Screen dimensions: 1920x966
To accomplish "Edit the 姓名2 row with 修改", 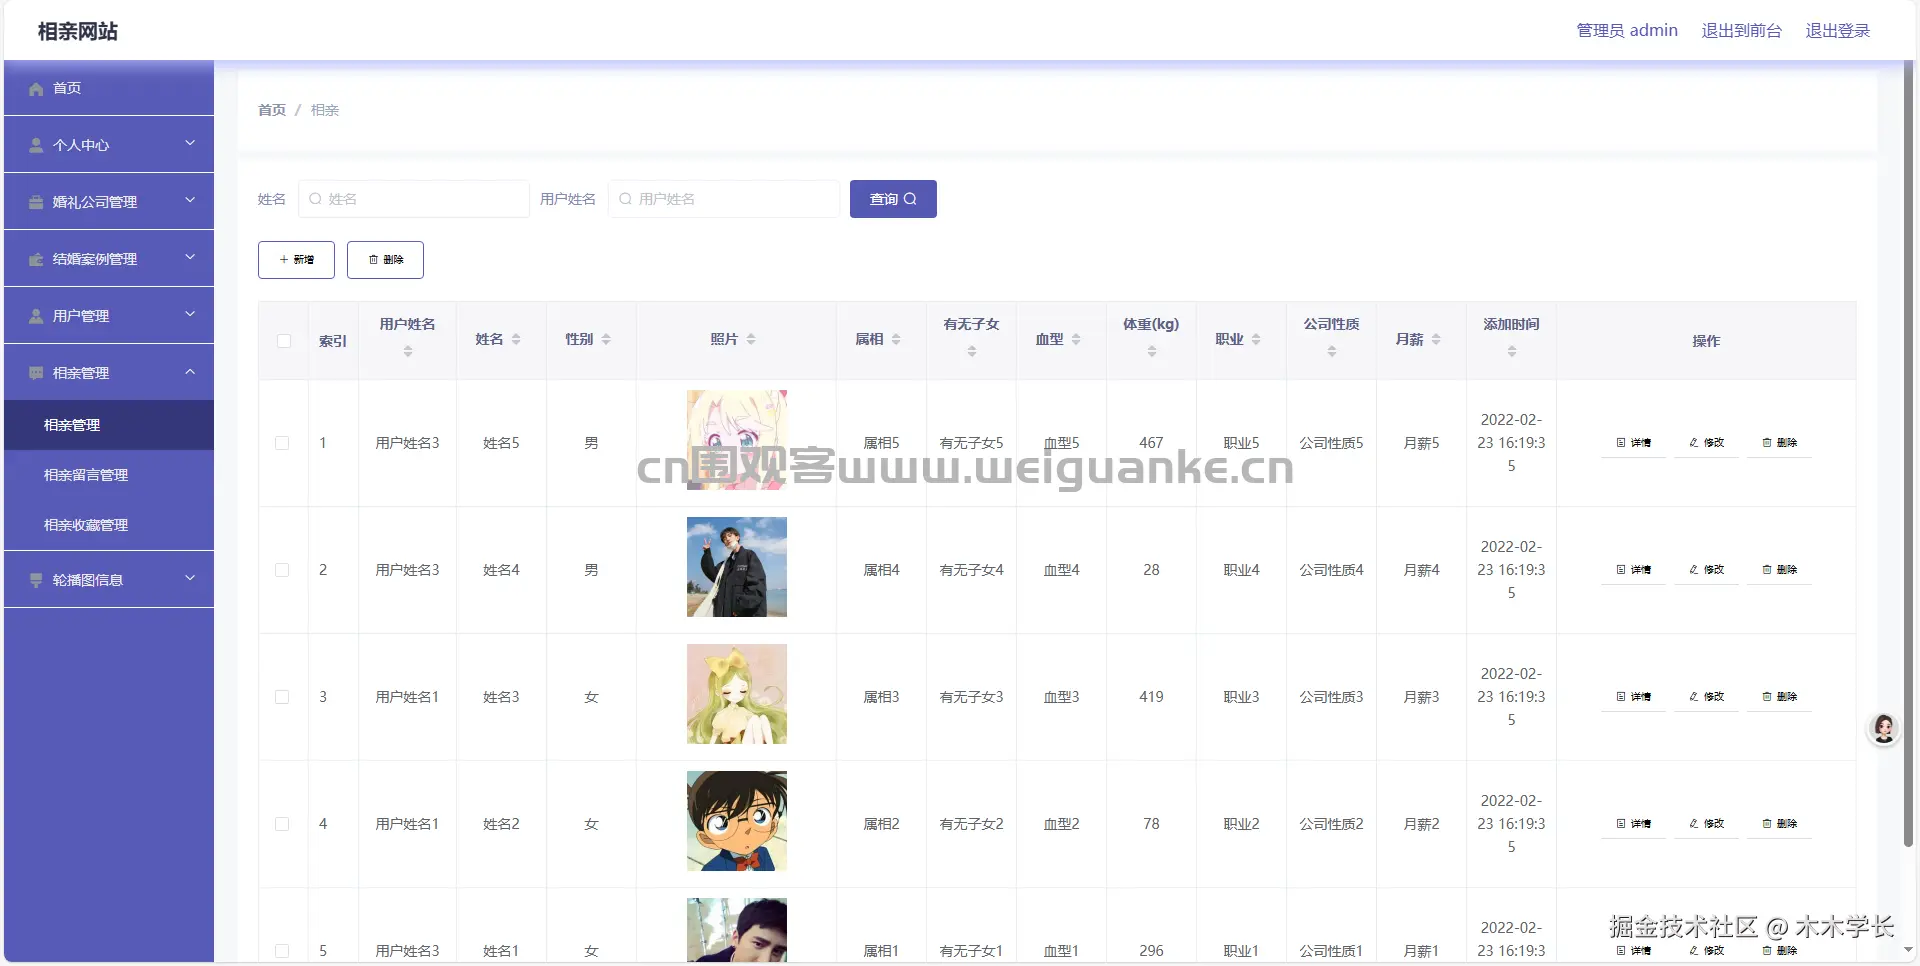I will [x=1707, y=824].
